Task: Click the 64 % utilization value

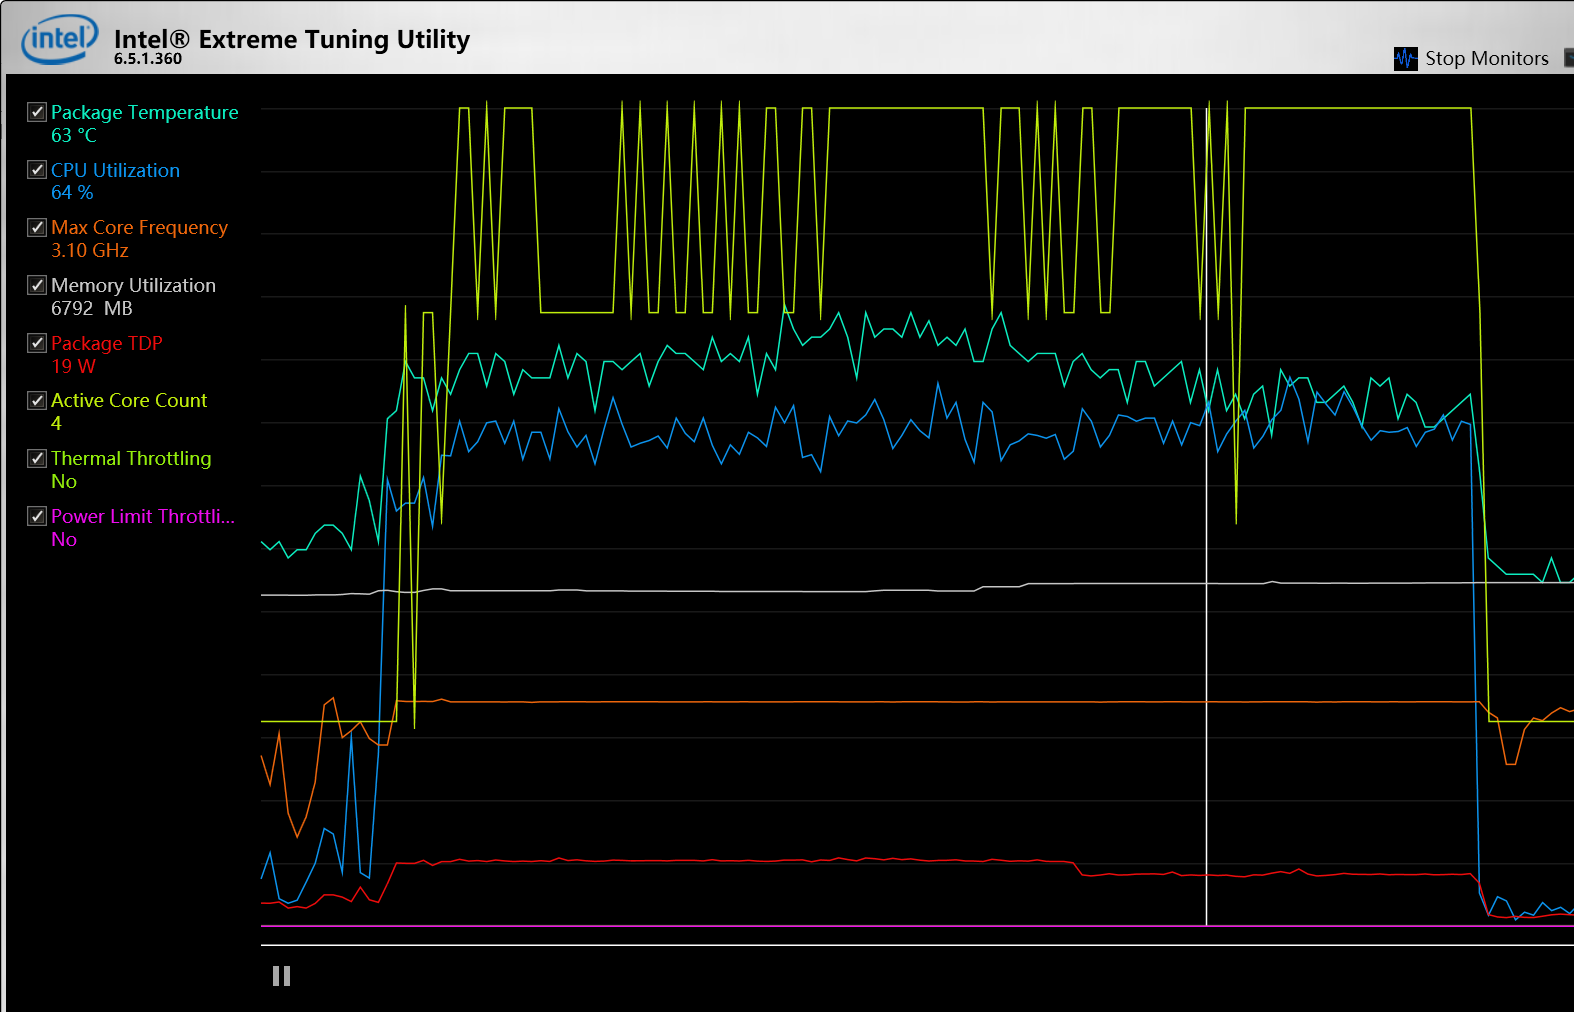Action: (72, 192)
